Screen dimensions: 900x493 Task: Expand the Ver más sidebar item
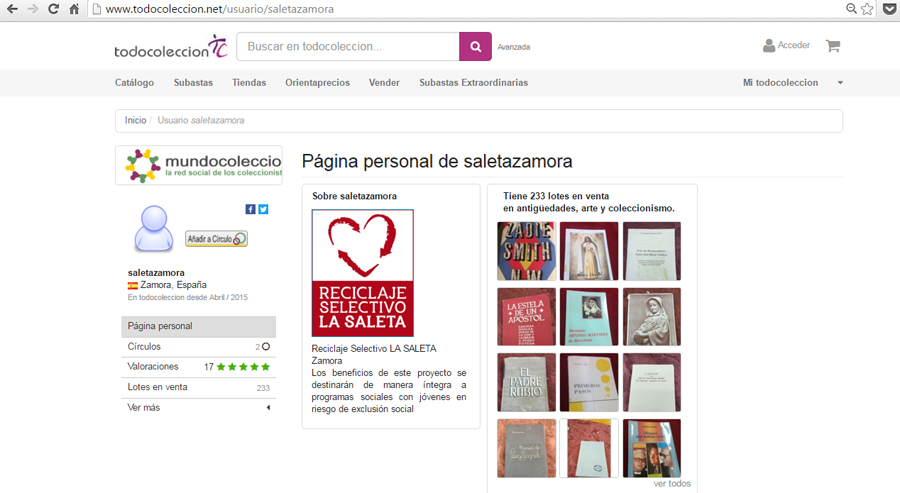pyautogui.click(x=199, y=407)
